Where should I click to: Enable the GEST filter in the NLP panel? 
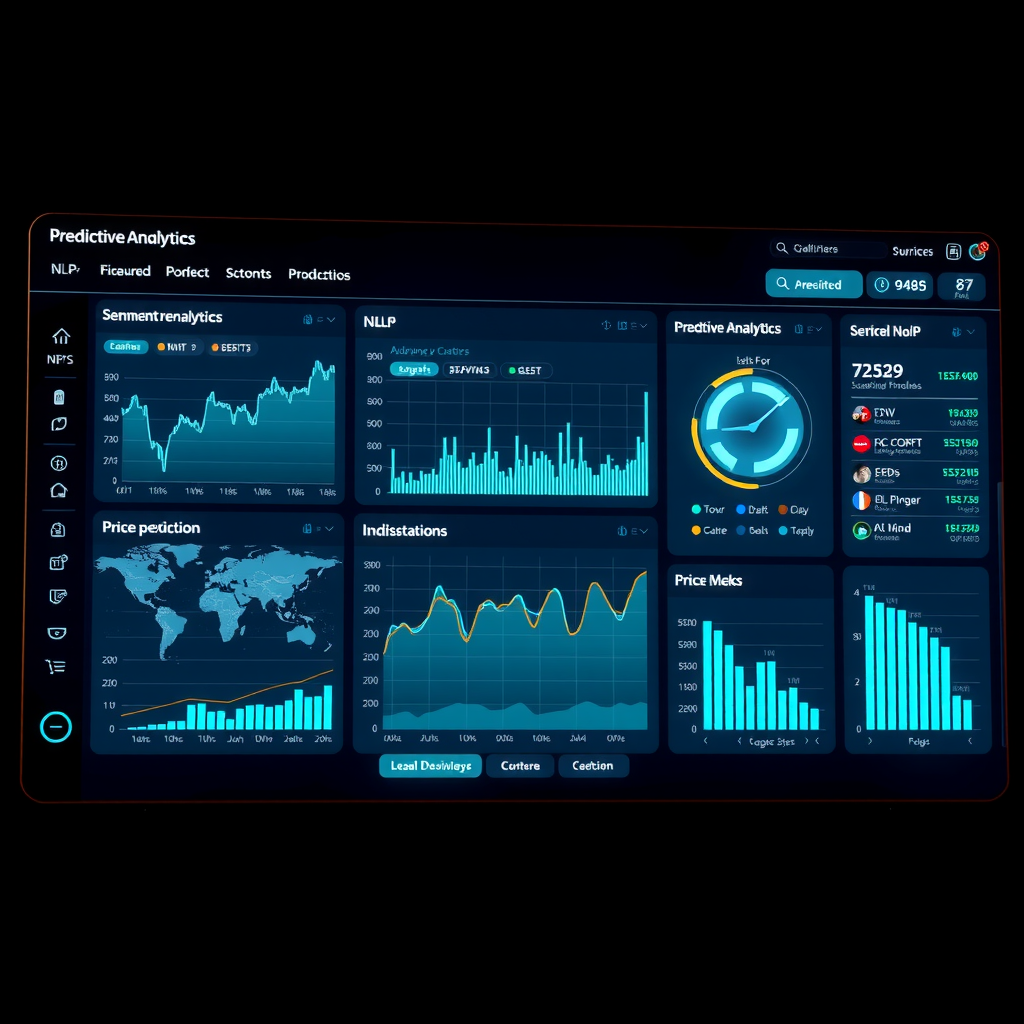pyautogui.click(x=527, y=370)
